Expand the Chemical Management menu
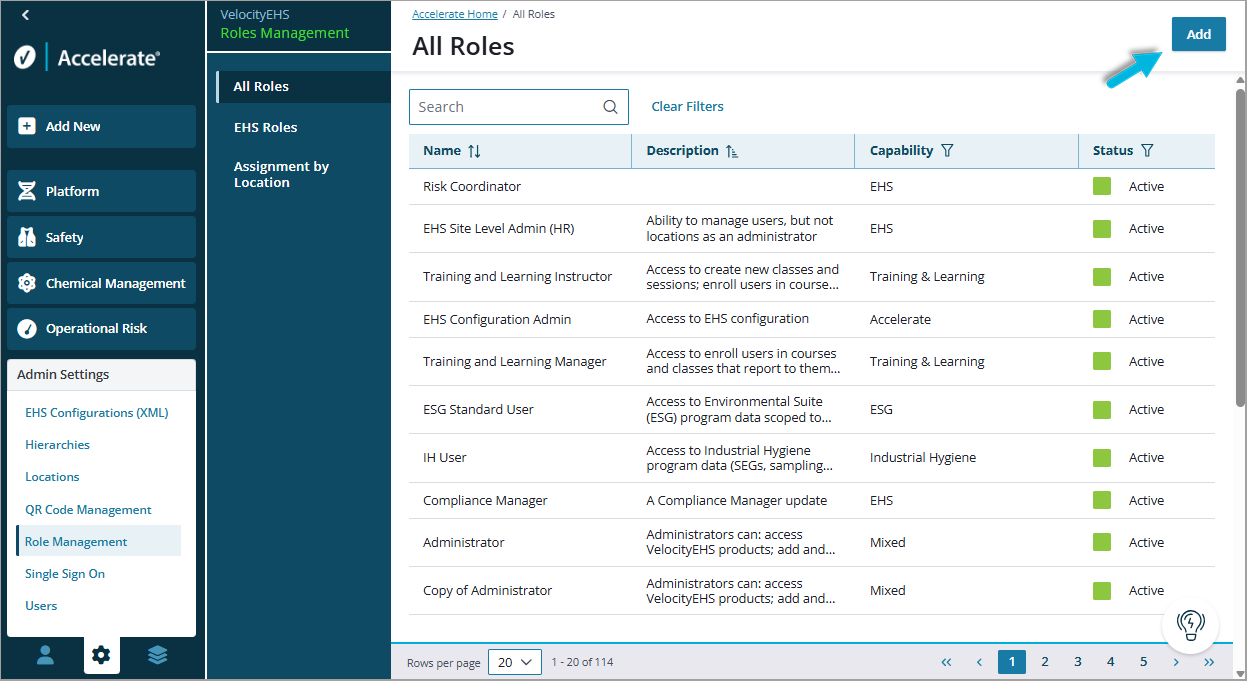Viewport: 1247px width, 681px height. tap(101, 283)
